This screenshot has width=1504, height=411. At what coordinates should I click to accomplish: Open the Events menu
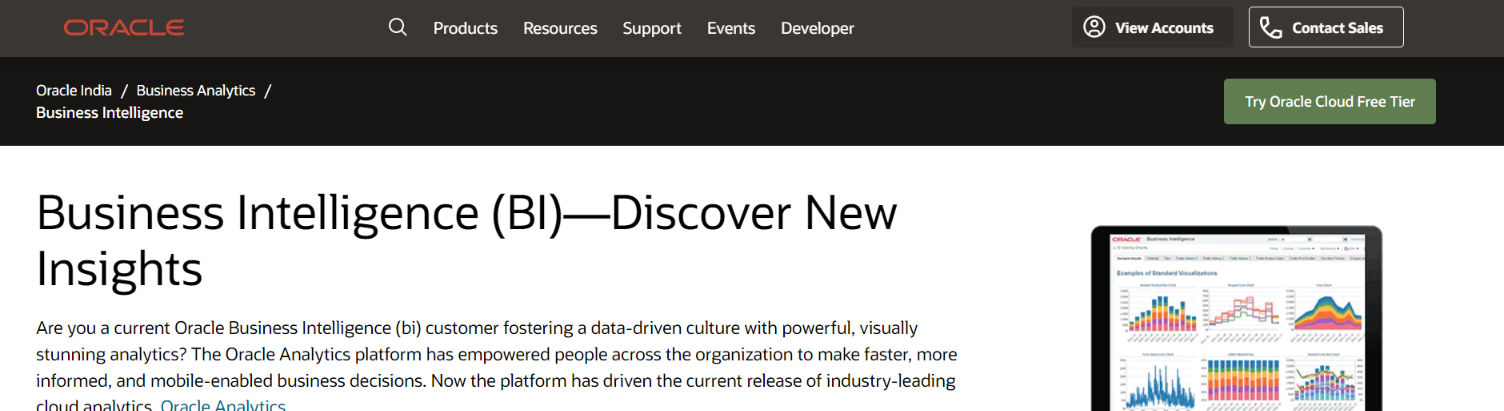pyautogui.click(x=731, y=28)
